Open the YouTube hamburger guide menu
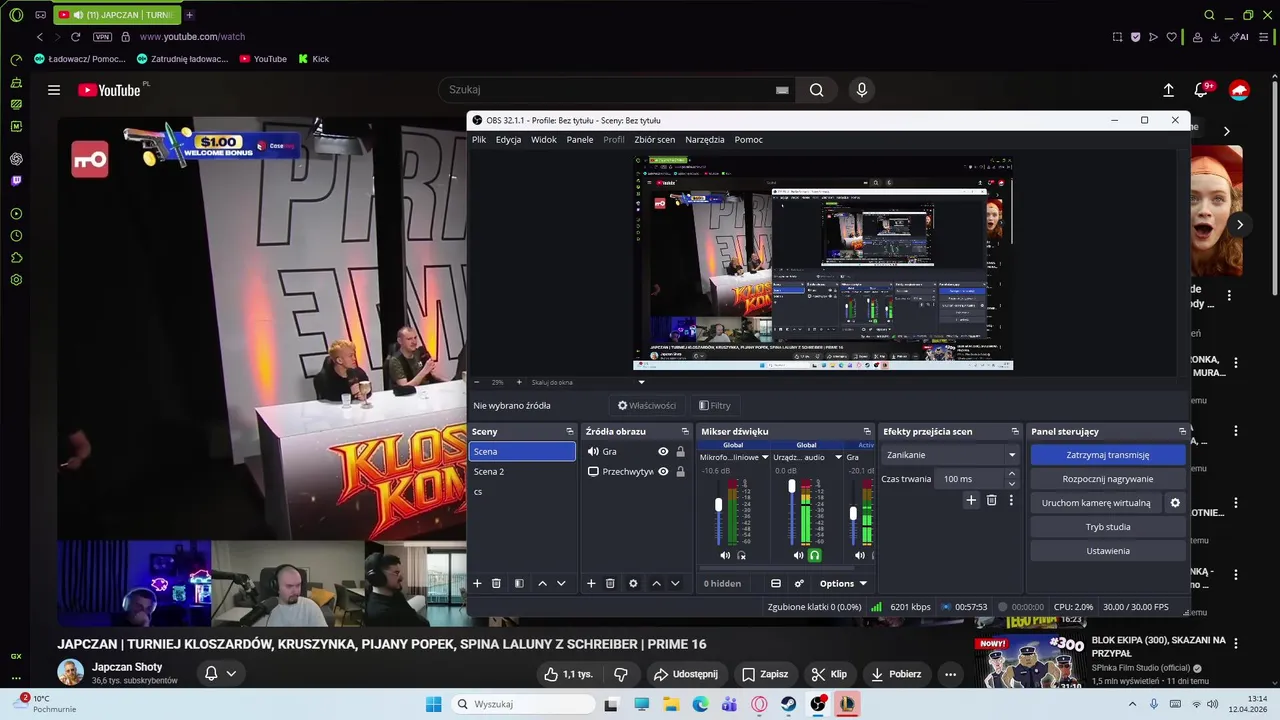1280x720 pixels. [54, 90]
